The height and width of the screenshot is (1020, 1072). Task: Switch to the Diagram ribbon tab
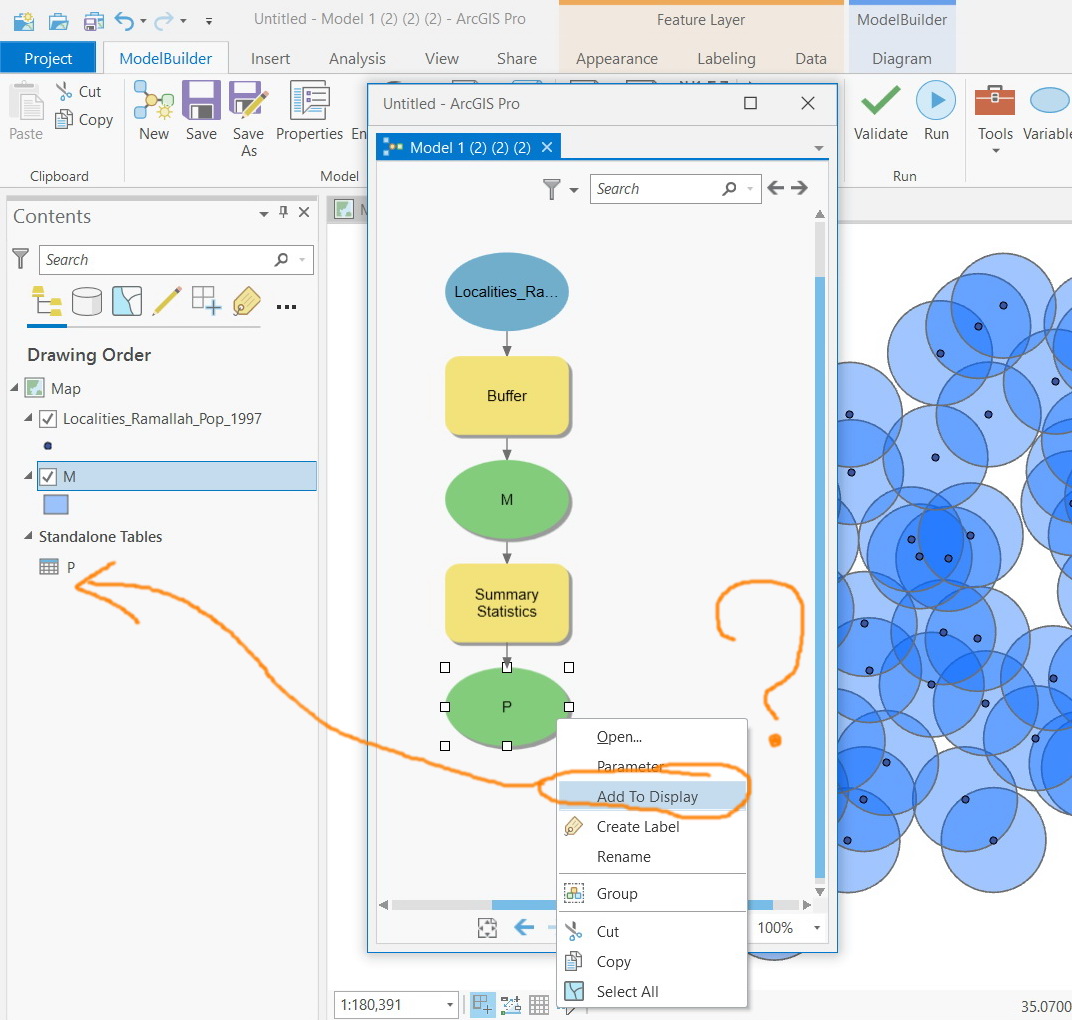point(901,58)
